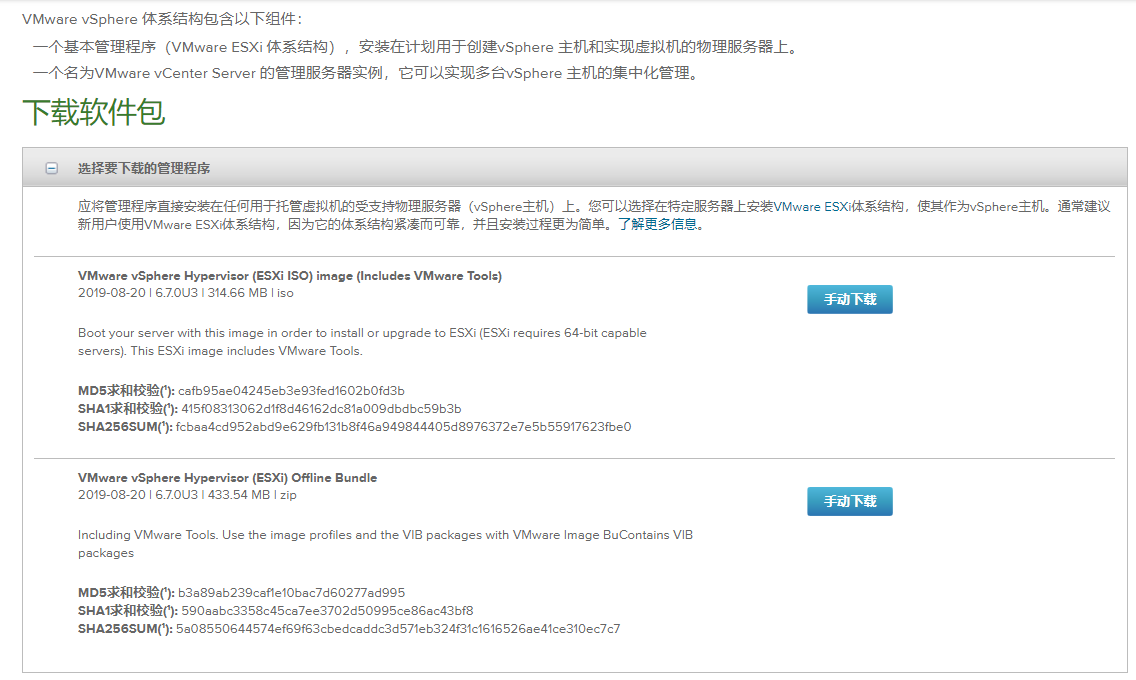Click the Offline Bundle info line showing 433.54 MB
Screen dimensions: 1136x680
click(x=187, y=495)
